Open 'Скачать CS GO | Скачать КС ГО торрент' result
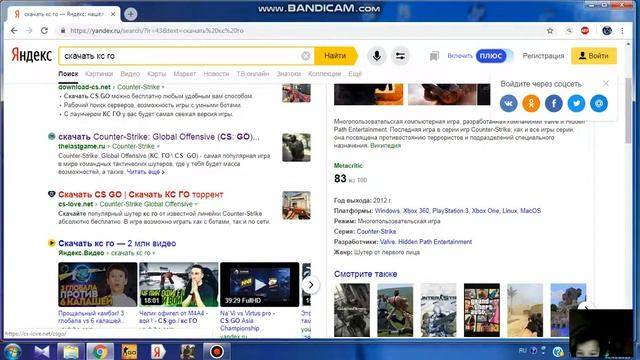 point(141,195)
